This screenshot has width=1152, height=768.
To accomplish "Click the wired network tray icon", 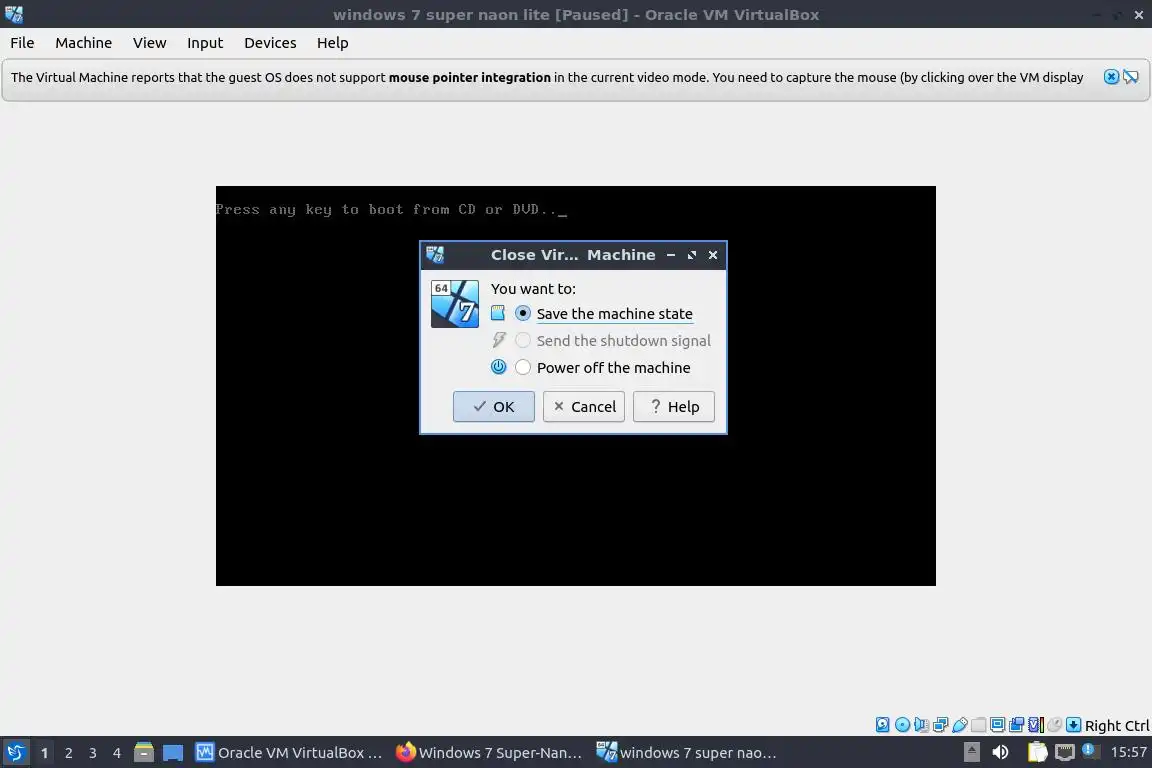I will pos(1065,752).
